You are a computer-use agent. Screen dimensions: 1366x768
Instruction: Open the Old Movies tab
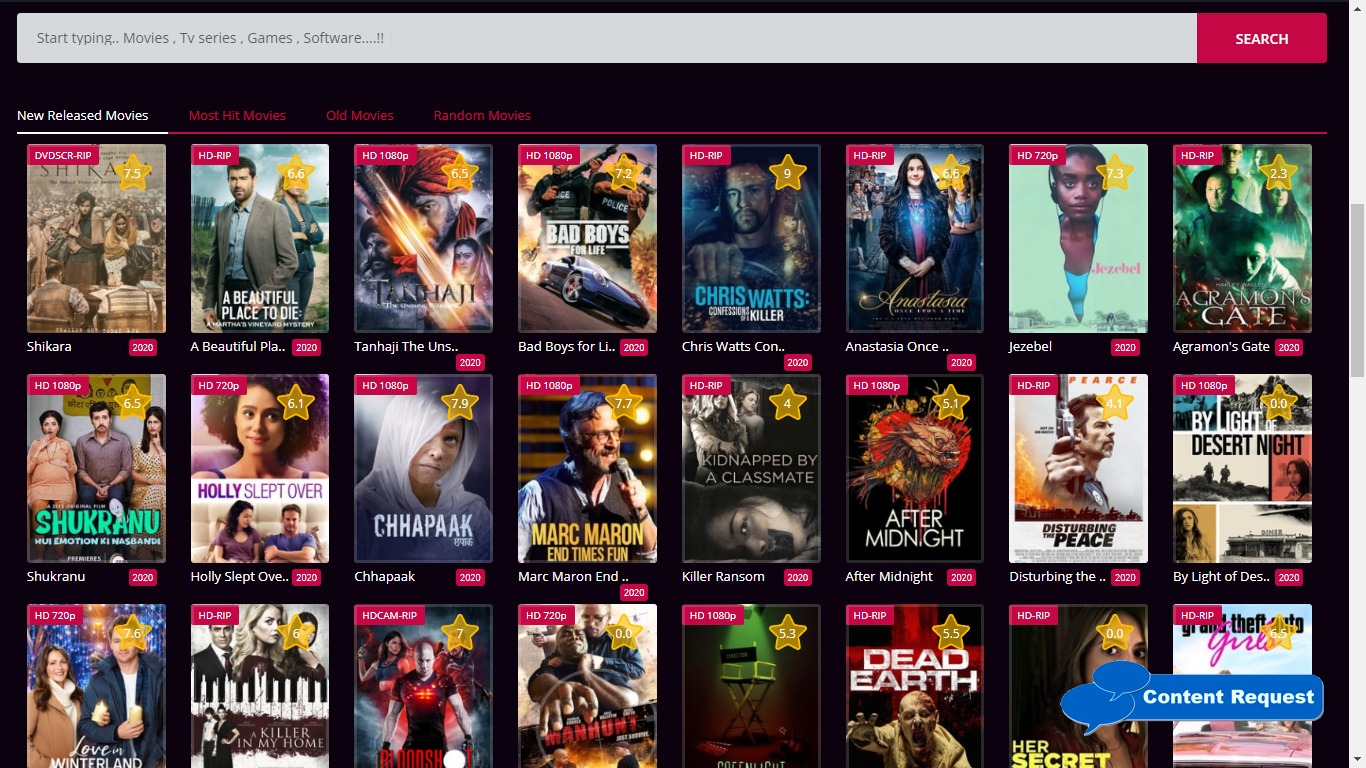point(360,116)
